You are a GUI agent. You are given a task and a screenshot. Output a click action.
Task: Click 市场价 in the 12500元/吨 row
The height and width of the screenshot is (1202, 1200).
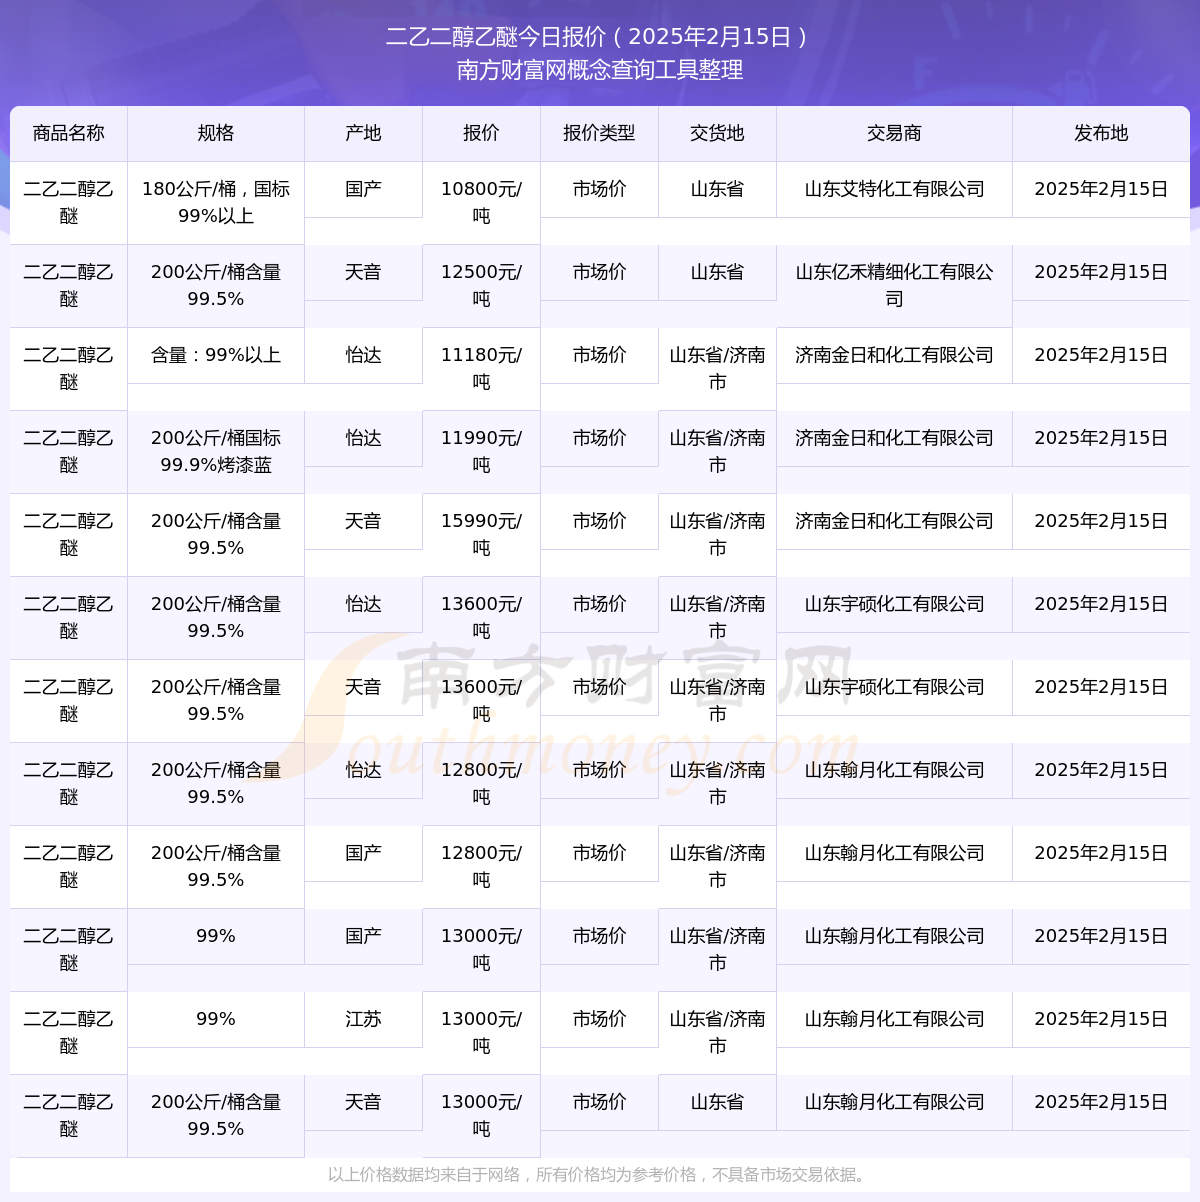(x=599, y=272)
